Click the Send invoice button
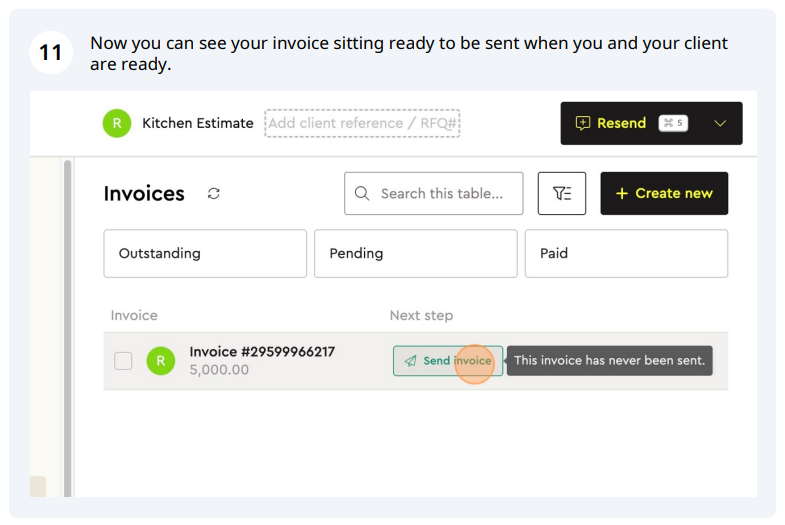Image resolution: width=785 pixels, height=525 pixels. click(448, 361)
